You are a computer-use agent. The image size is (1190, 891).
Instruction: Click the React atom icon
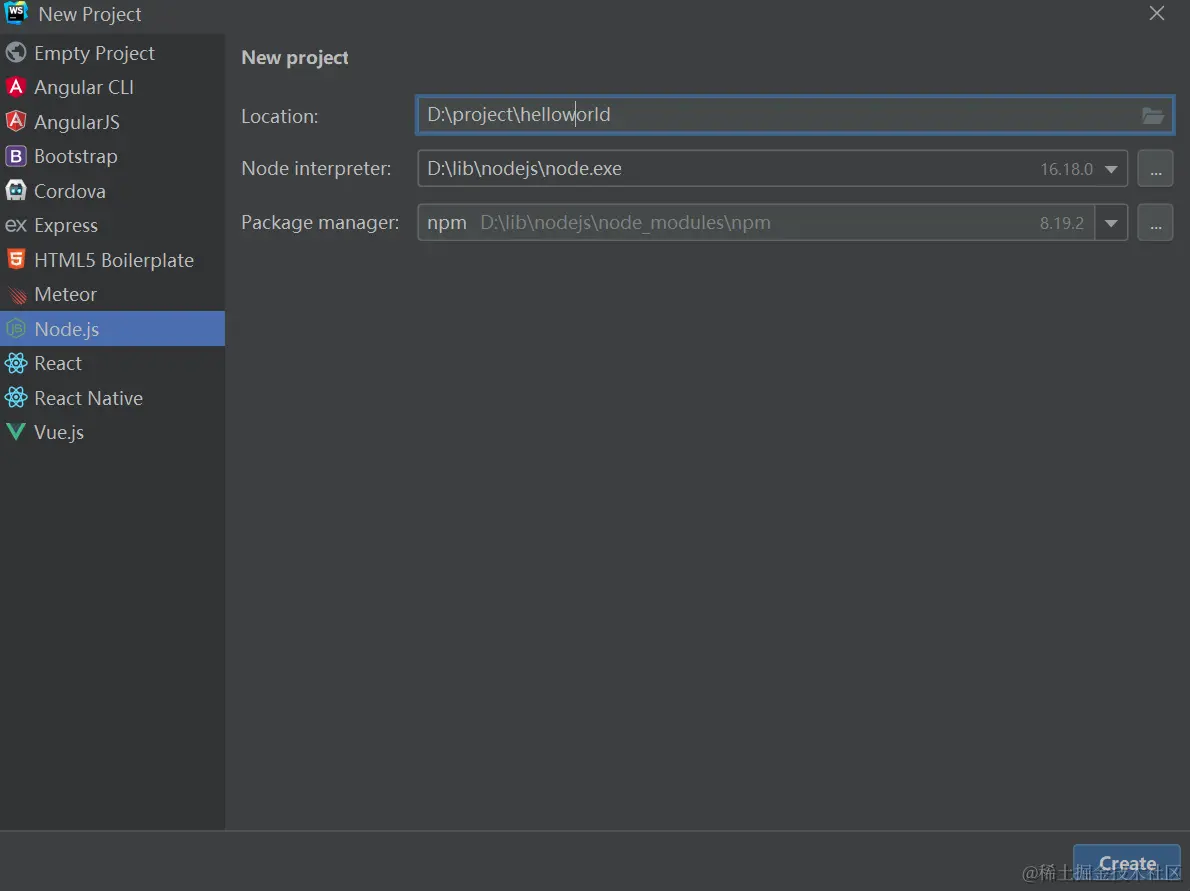[16, 364]
